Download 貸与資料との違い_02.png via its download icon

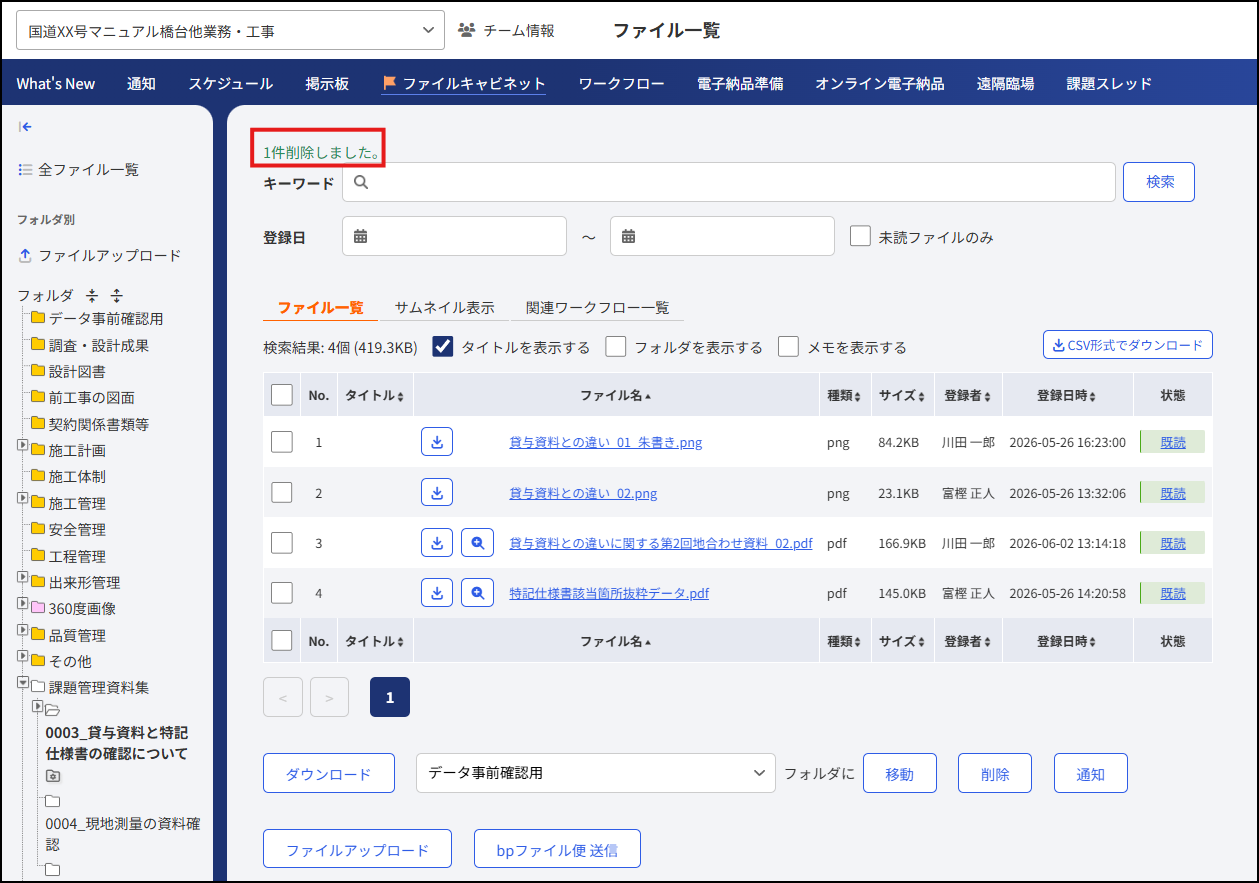click(x=437, y=492)
